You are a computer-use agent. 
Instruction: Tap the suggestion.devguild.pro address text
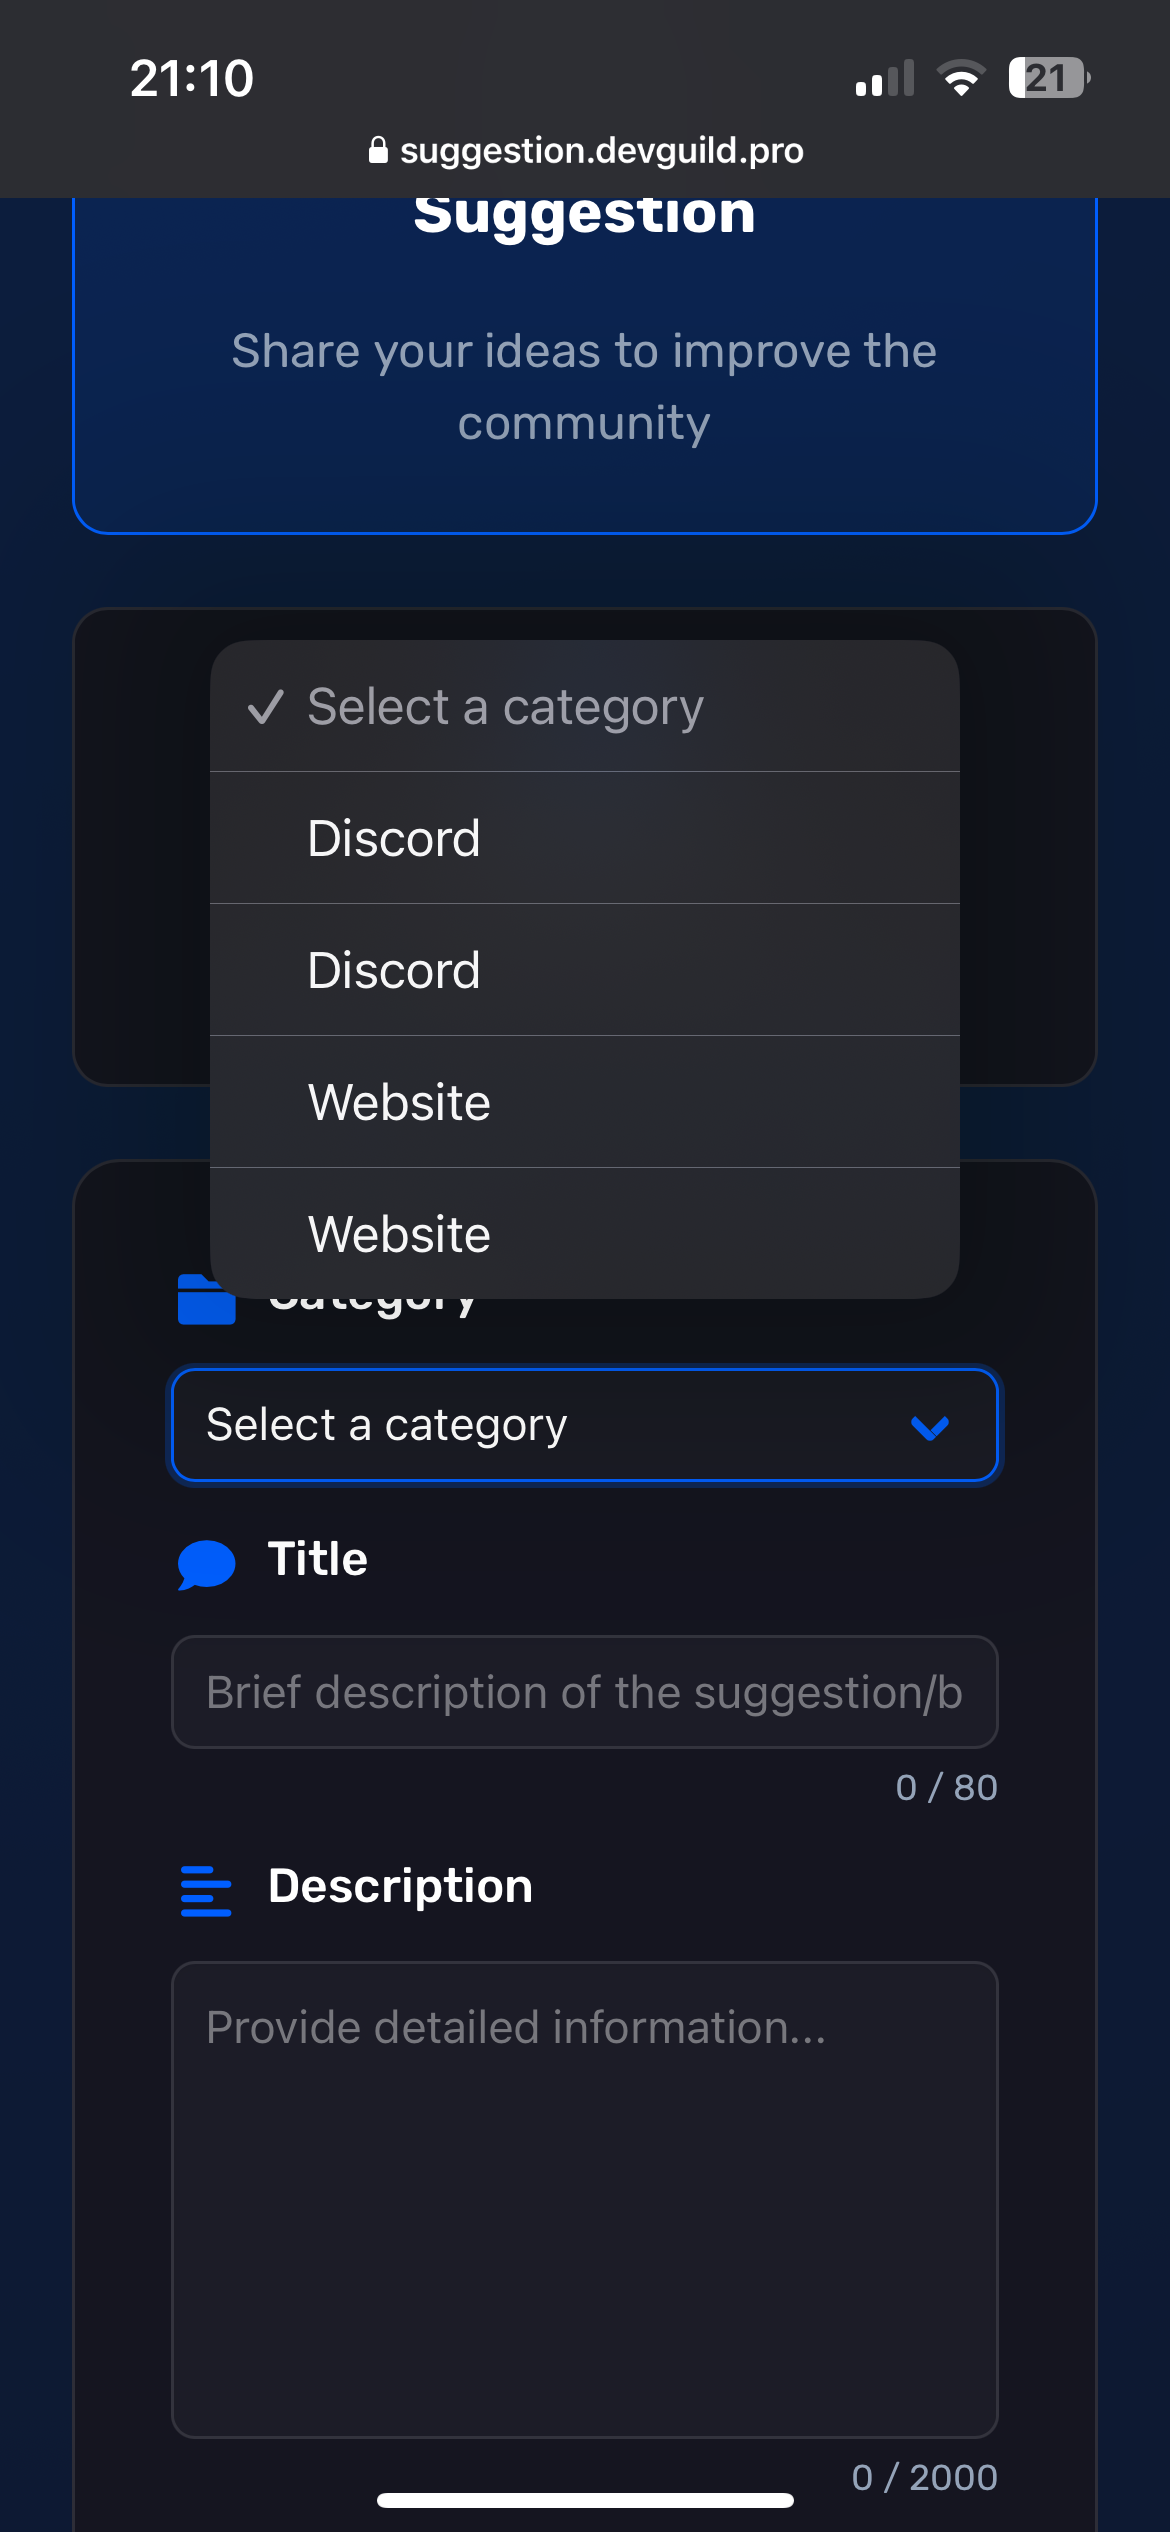point(602,150)
